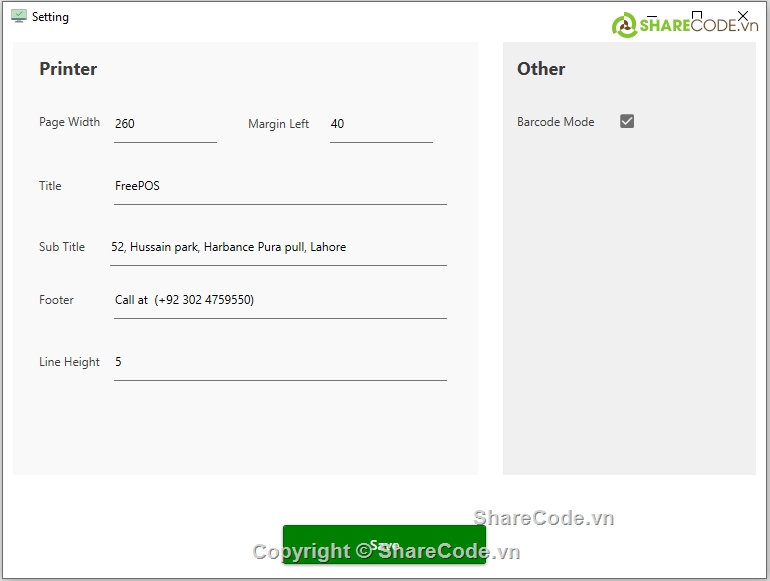Minimize the Setting window
This screenshot has height=581, width=770.
coord(652,15)
